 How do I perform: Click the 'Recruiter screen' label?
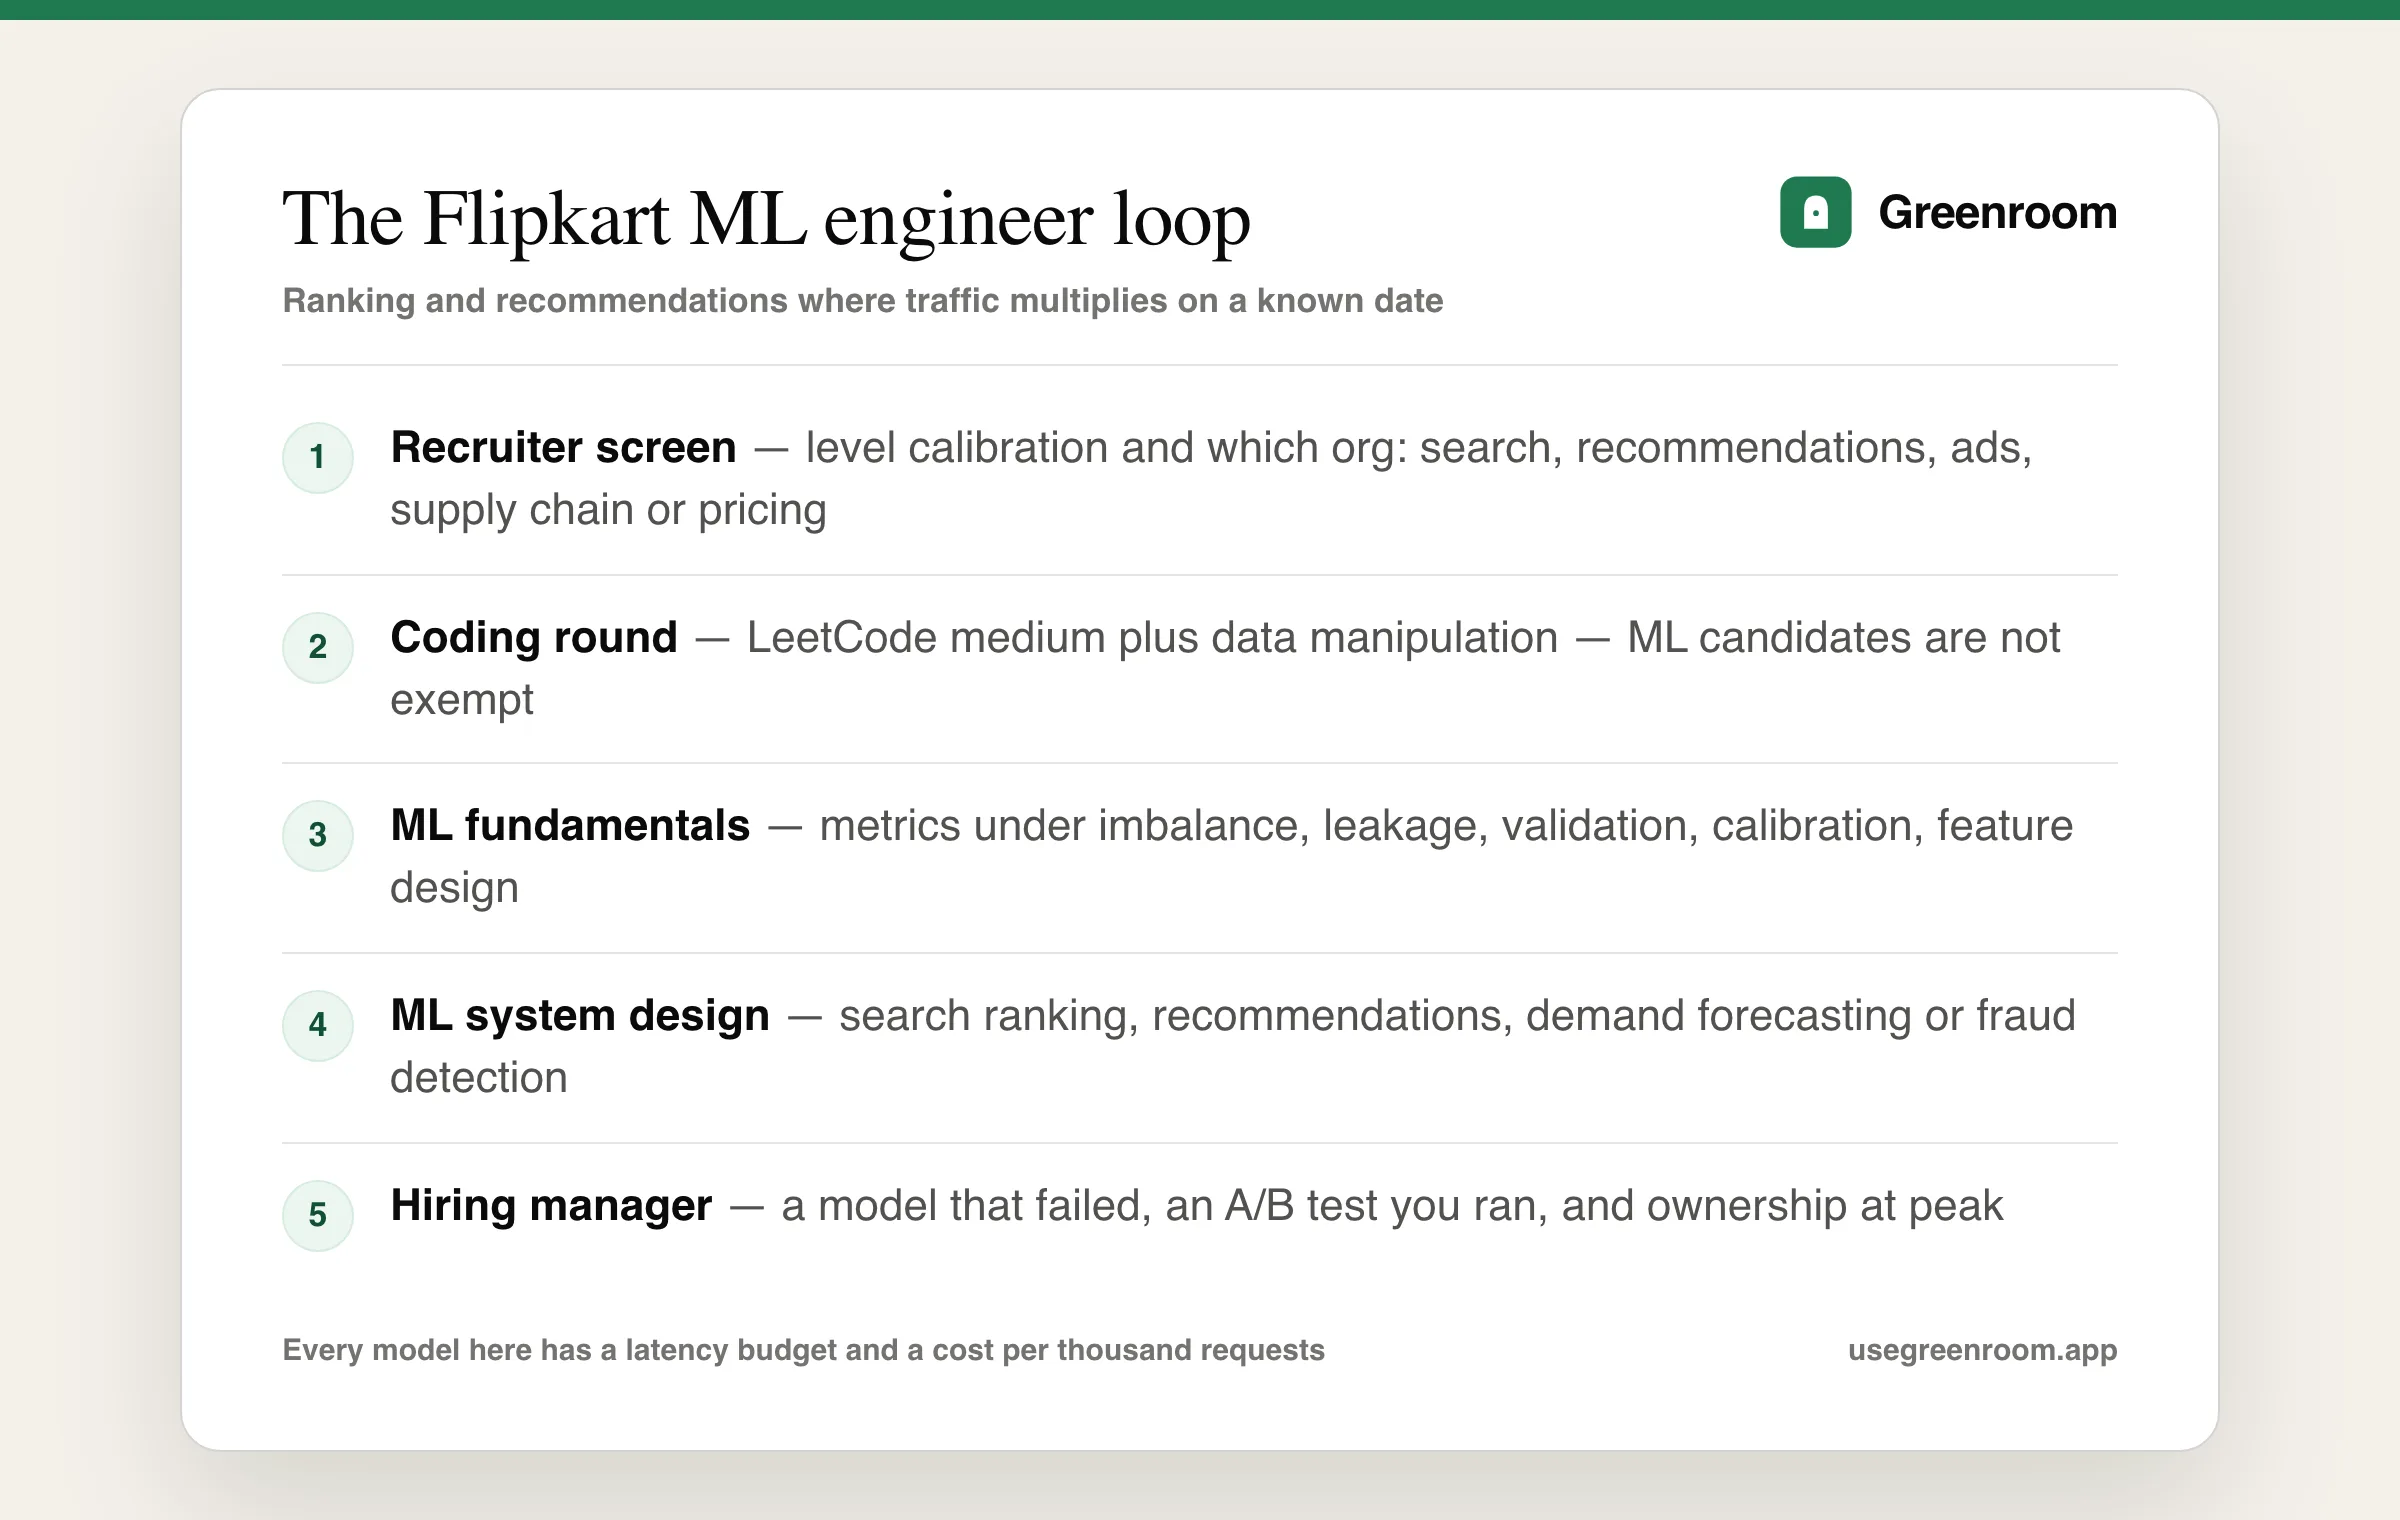click(563, 447)
